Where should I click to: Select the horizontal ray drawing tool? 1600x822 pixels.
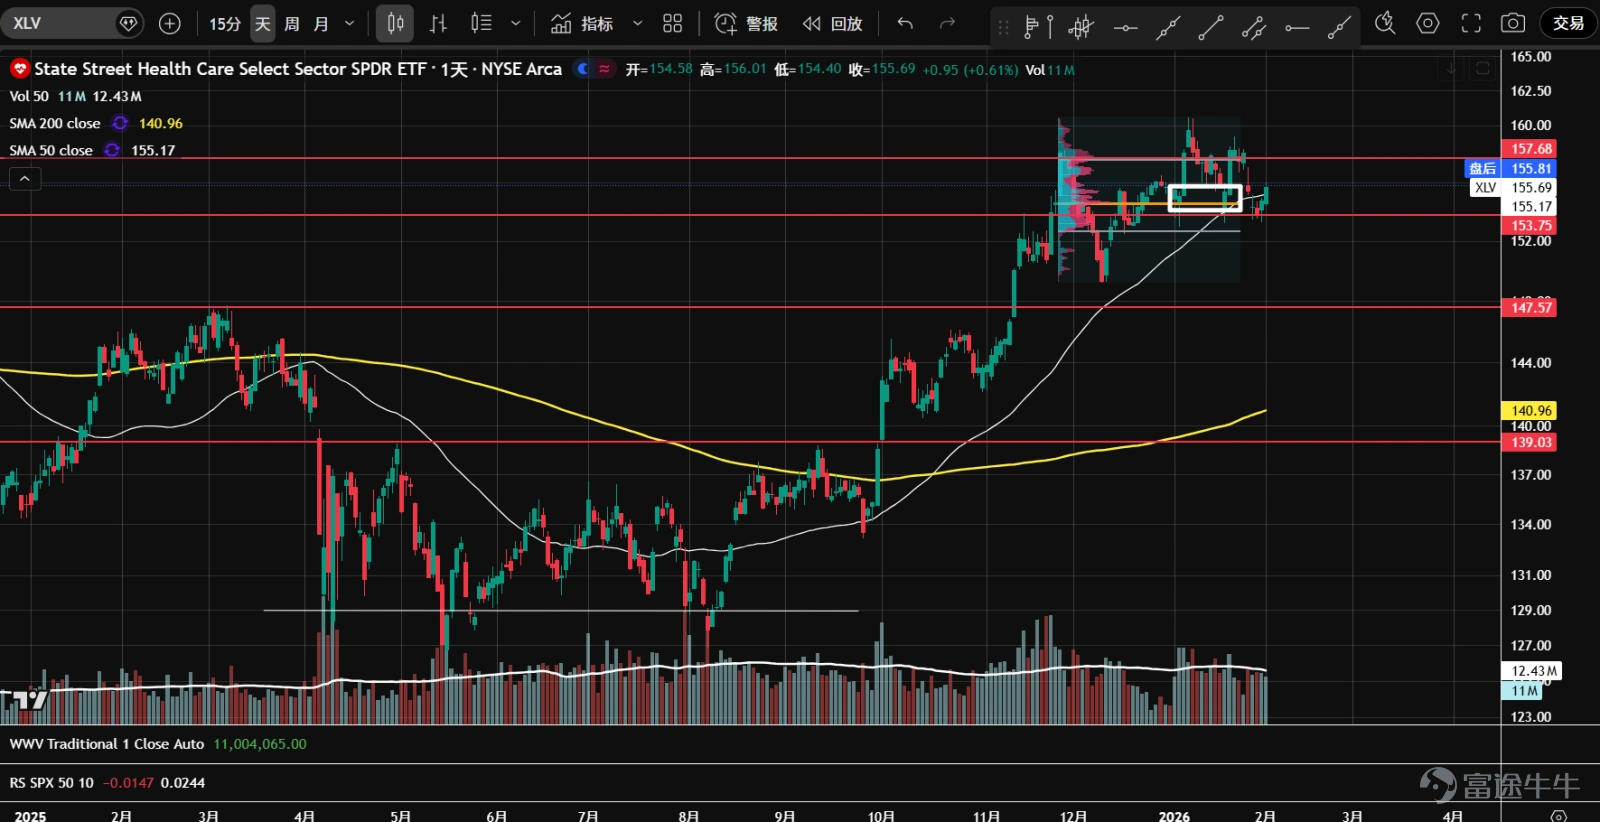[x=1297, y=27]
